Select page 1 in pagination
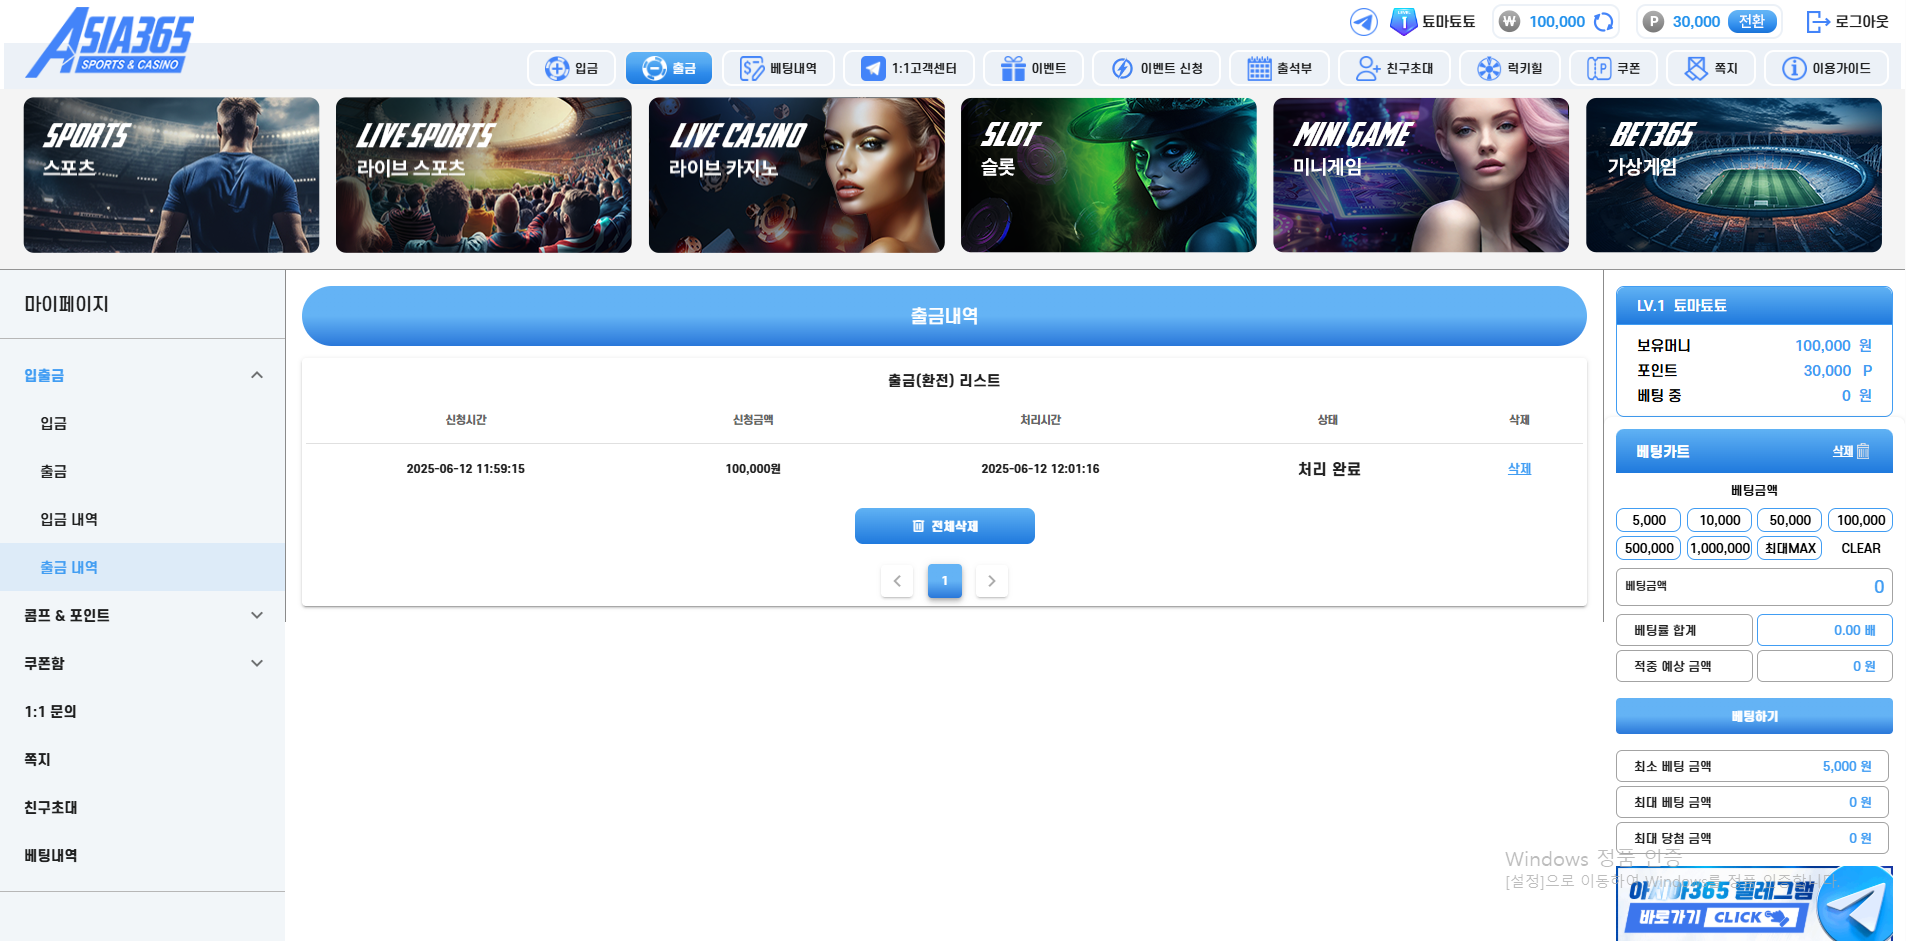The height and width of the screenshot is (941, 1906). tap(944, 581)
